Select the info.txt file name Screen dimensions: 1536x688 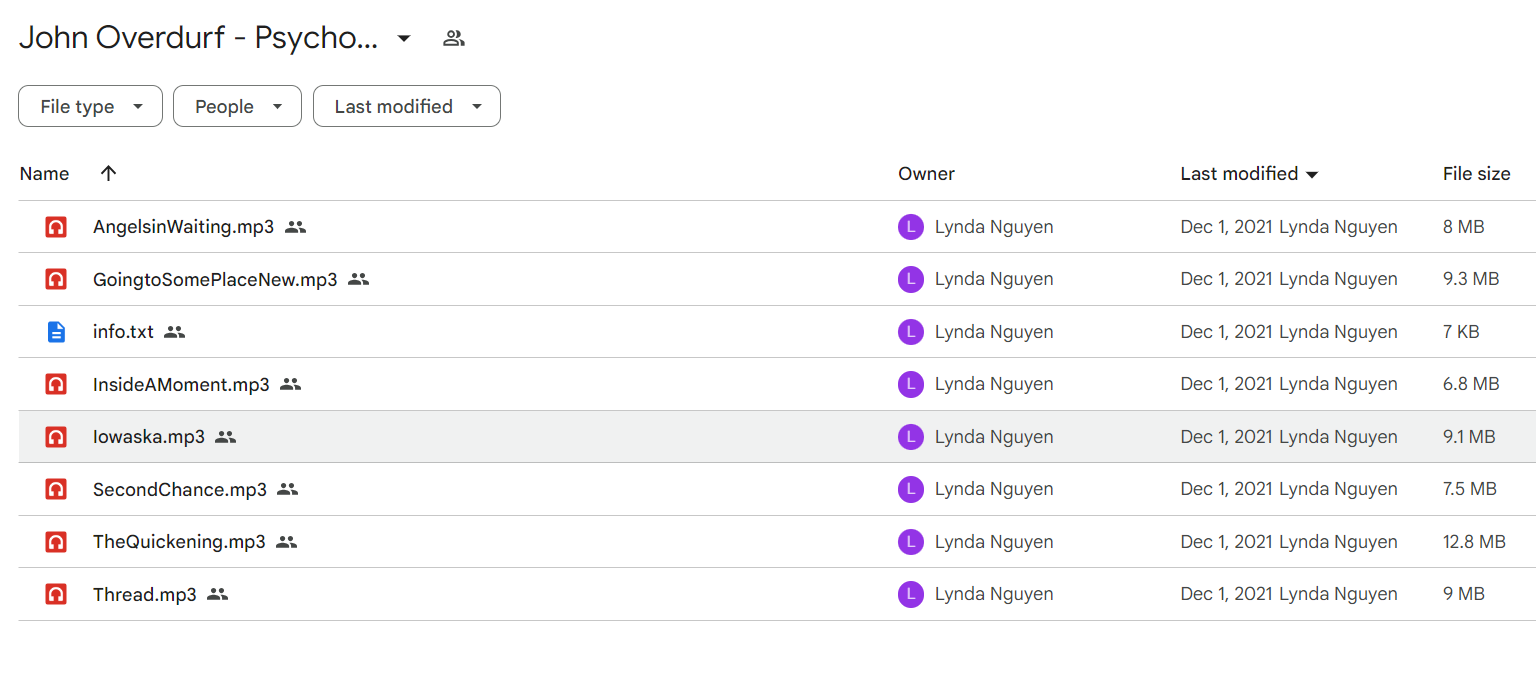[x=123, y=332]
